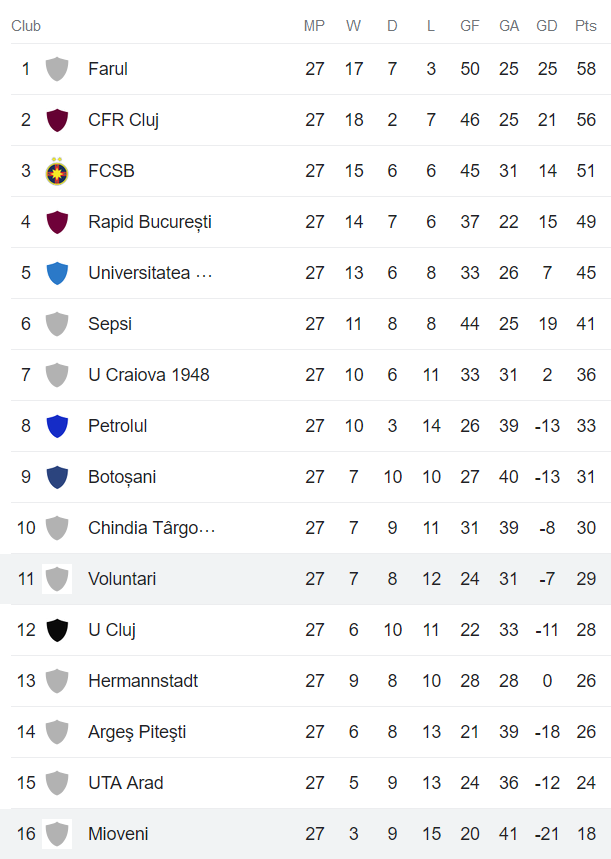The width and height of the screenshot is (611, 859).
Task: Open the Farul team page link
Action: coord(108,69)
